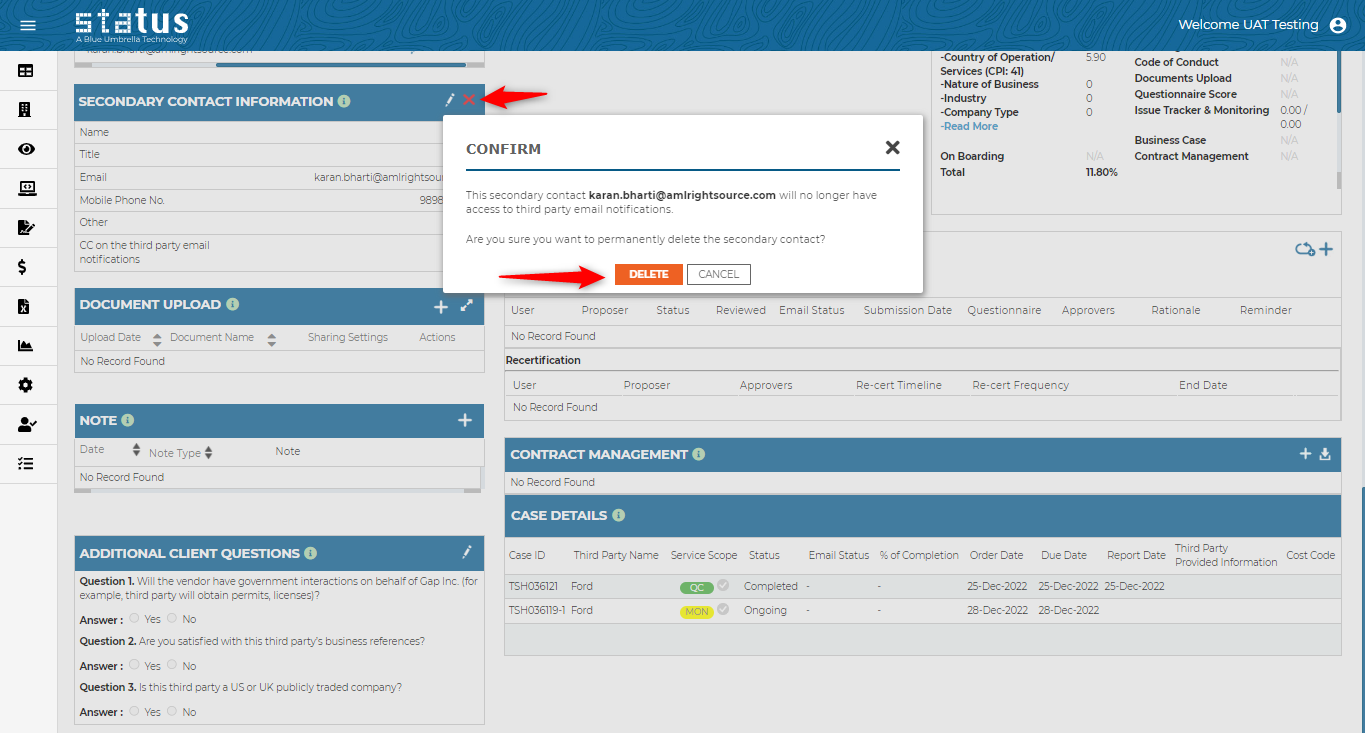Viewport: 1365px width, 733px height.
Task: Download contract management data icon
Action: [1325, 454]
